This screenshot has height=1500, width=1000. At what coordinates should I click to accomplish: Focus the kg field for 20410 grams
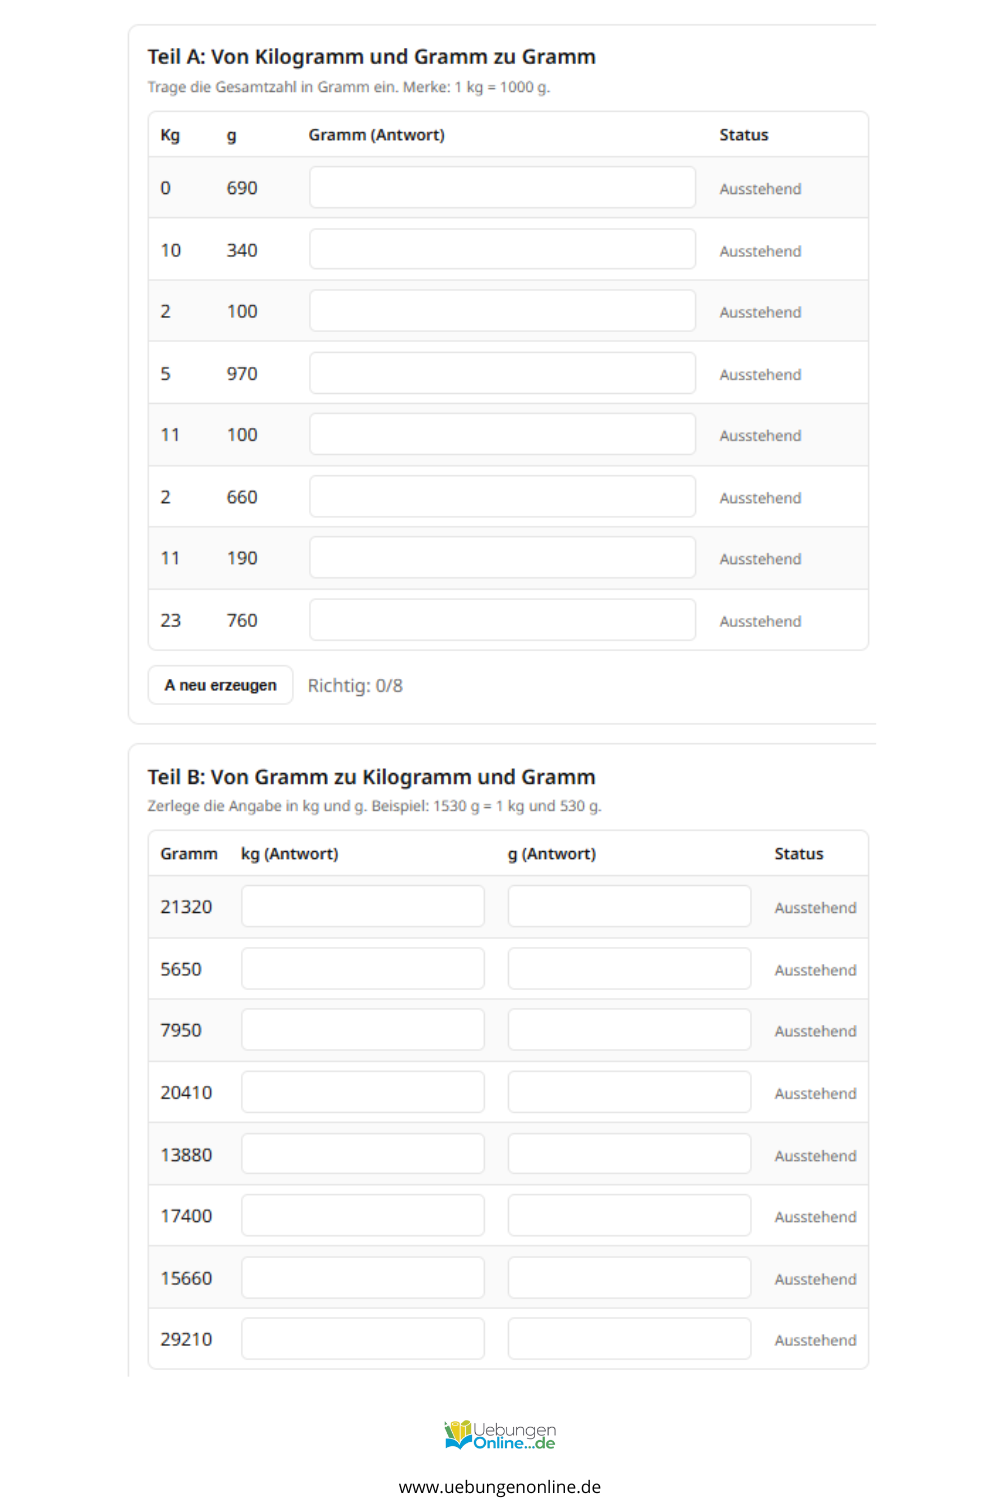click(x=363, y=1092)
